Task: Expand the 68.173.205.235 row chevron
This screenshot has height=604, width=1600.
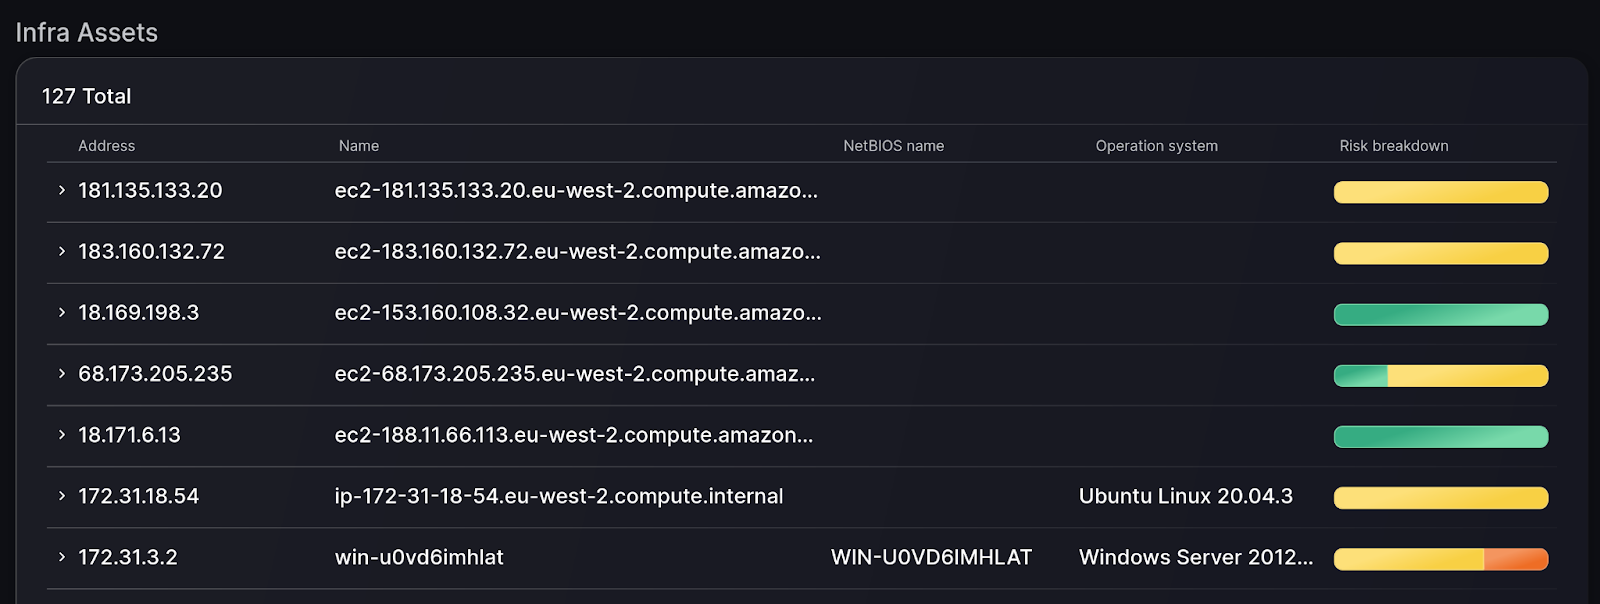Action: tap(62, 373)
